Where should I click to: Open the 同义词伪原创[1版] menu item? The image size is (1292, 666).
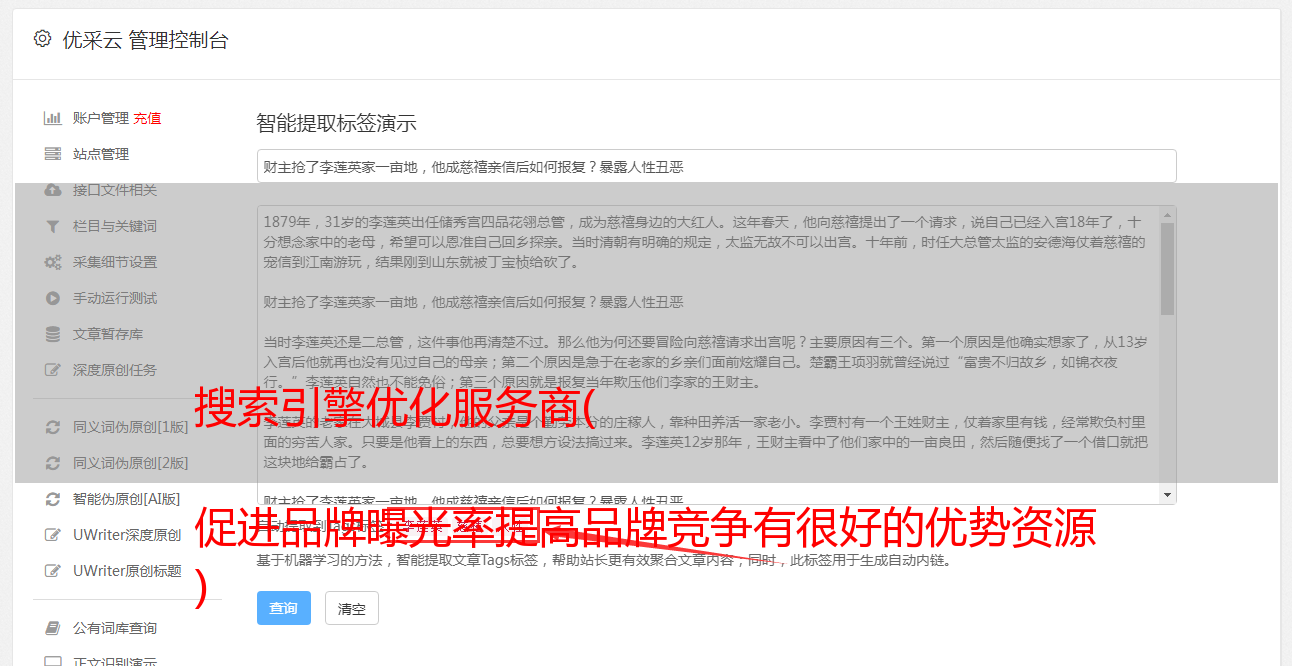point(130,427)
